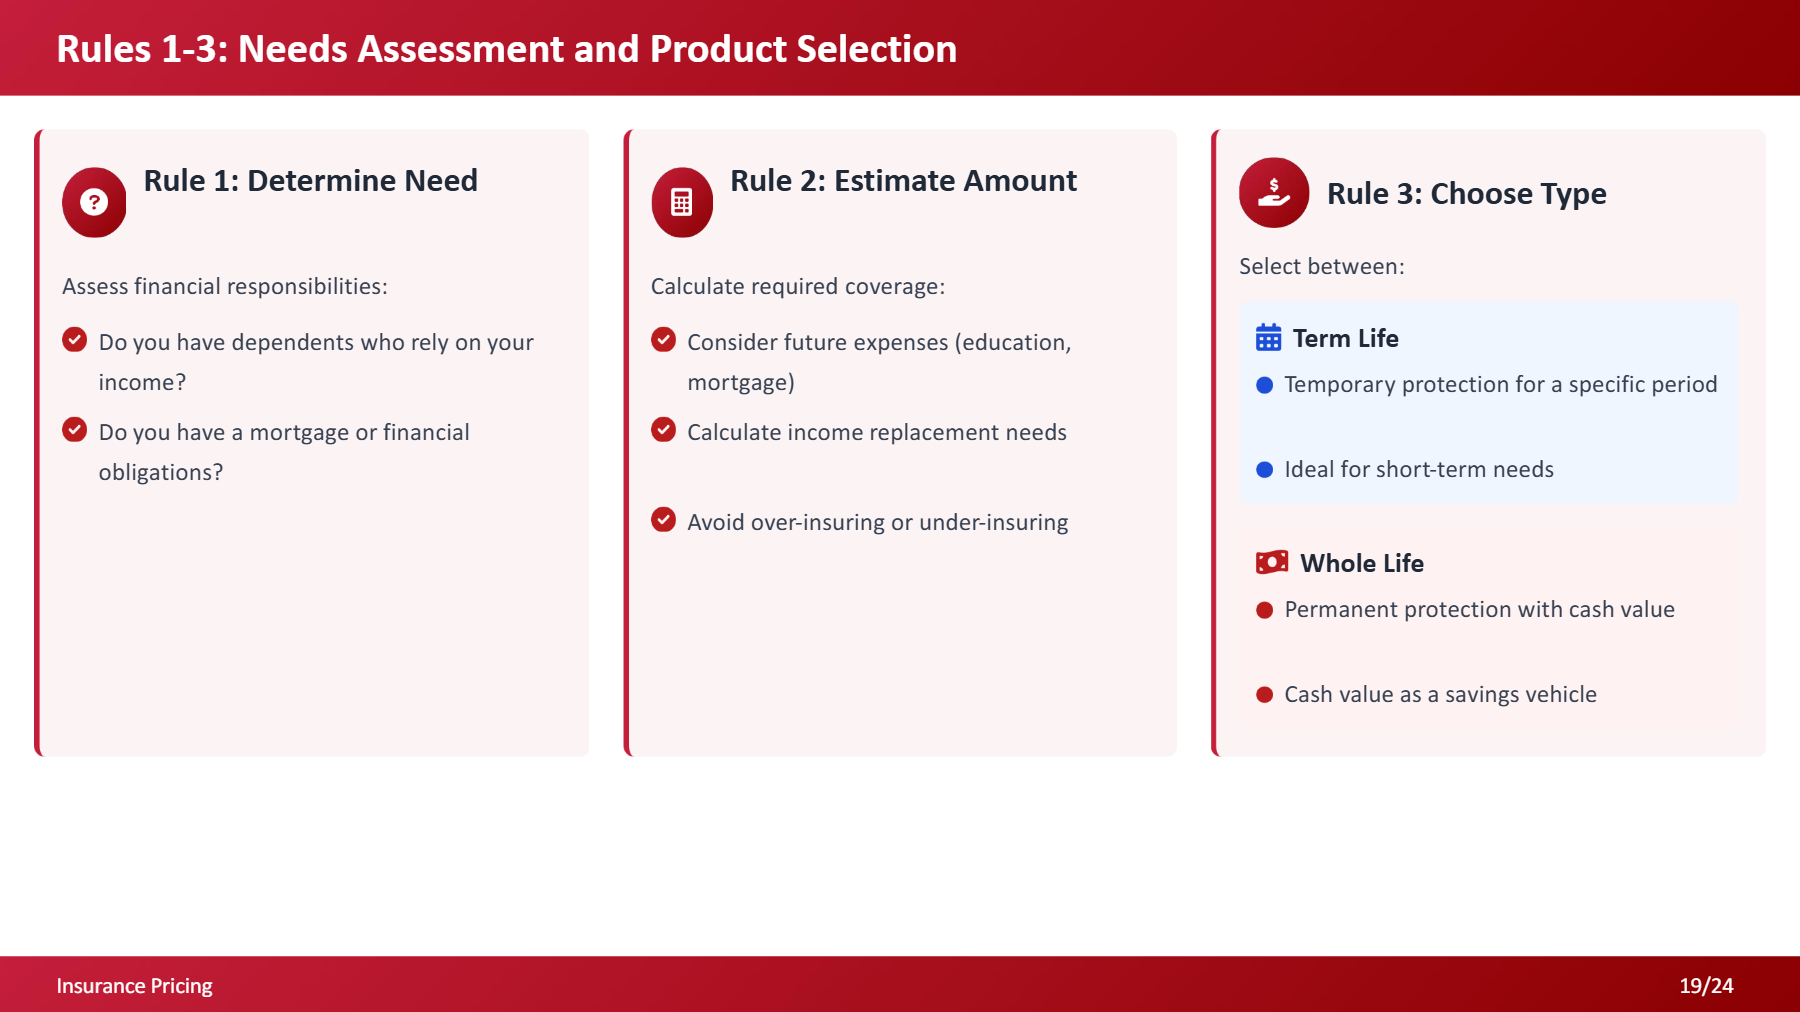The image size is (1800, 1012).
Task: Click the text 'Avoid over-insuring or under-insuring'
Action: [878, 522]
